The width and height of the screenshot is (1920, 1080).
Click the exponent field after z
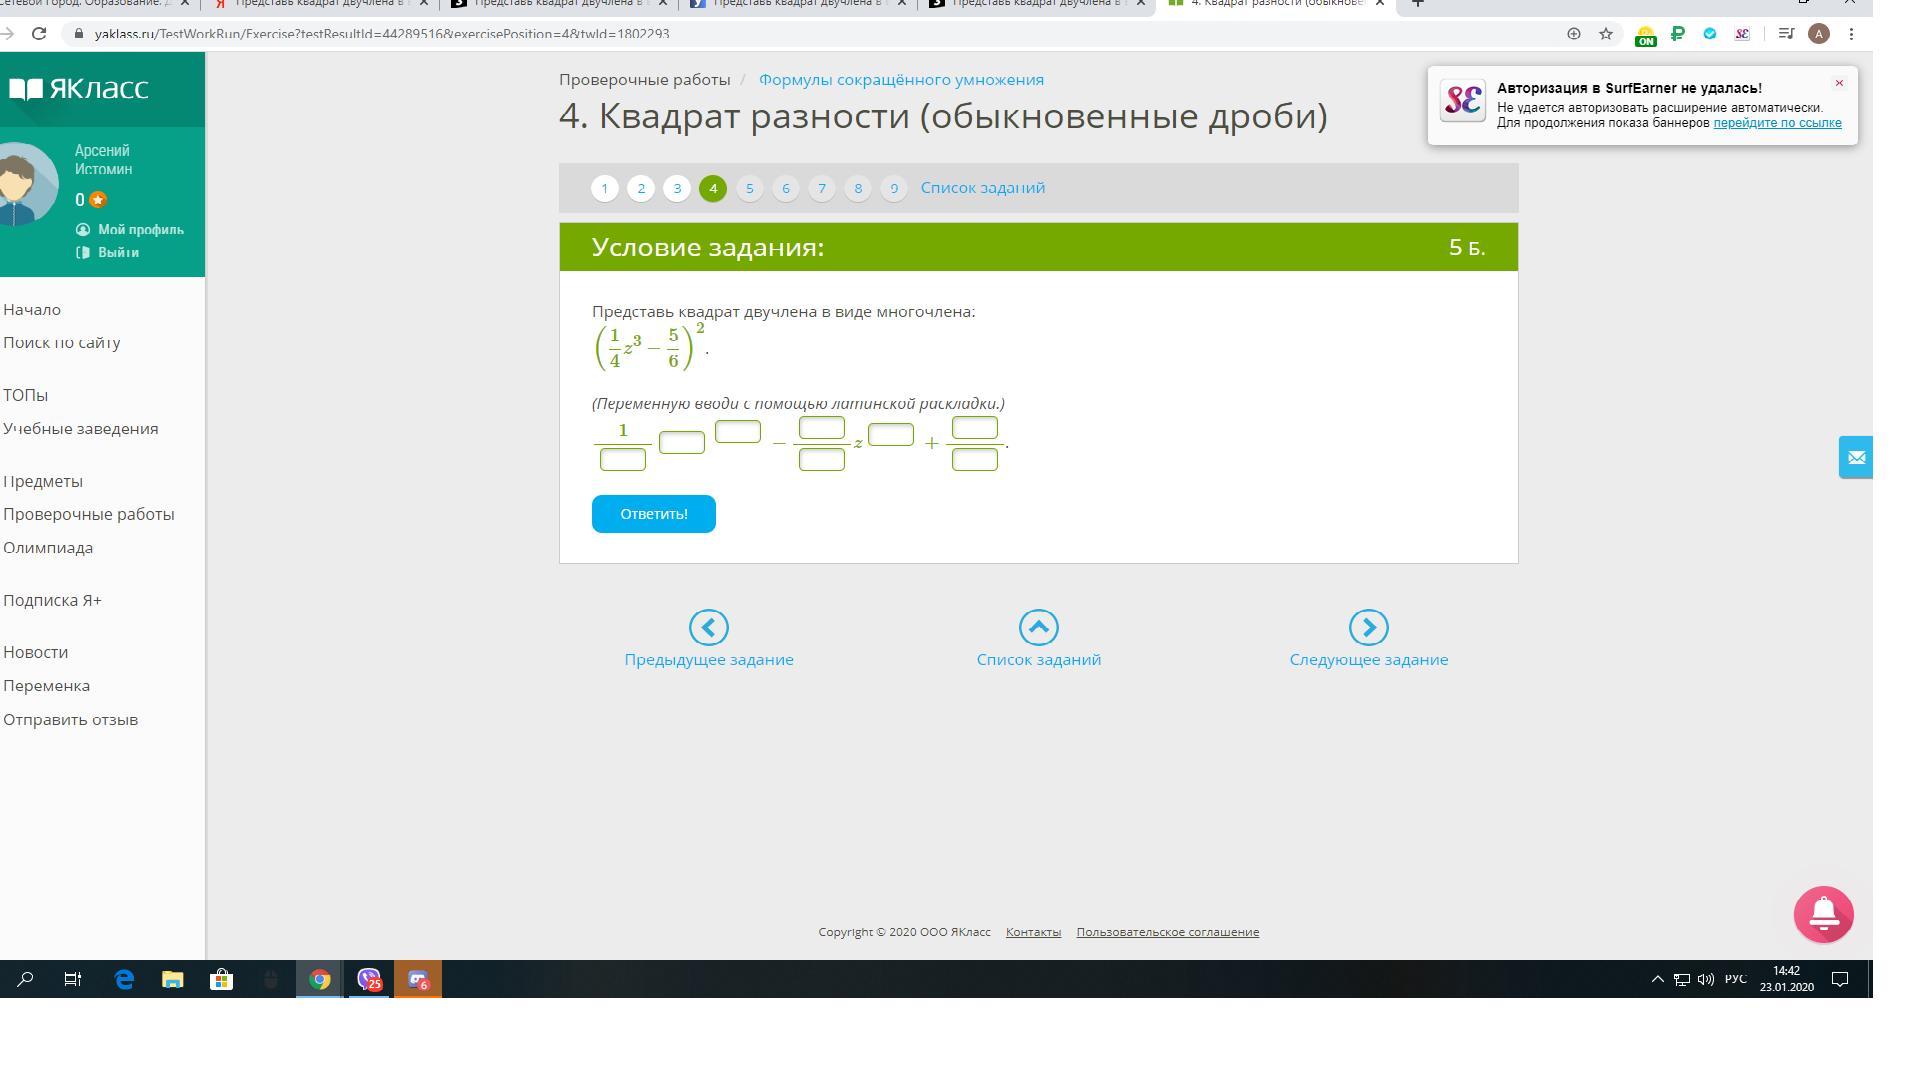point(891,435)
